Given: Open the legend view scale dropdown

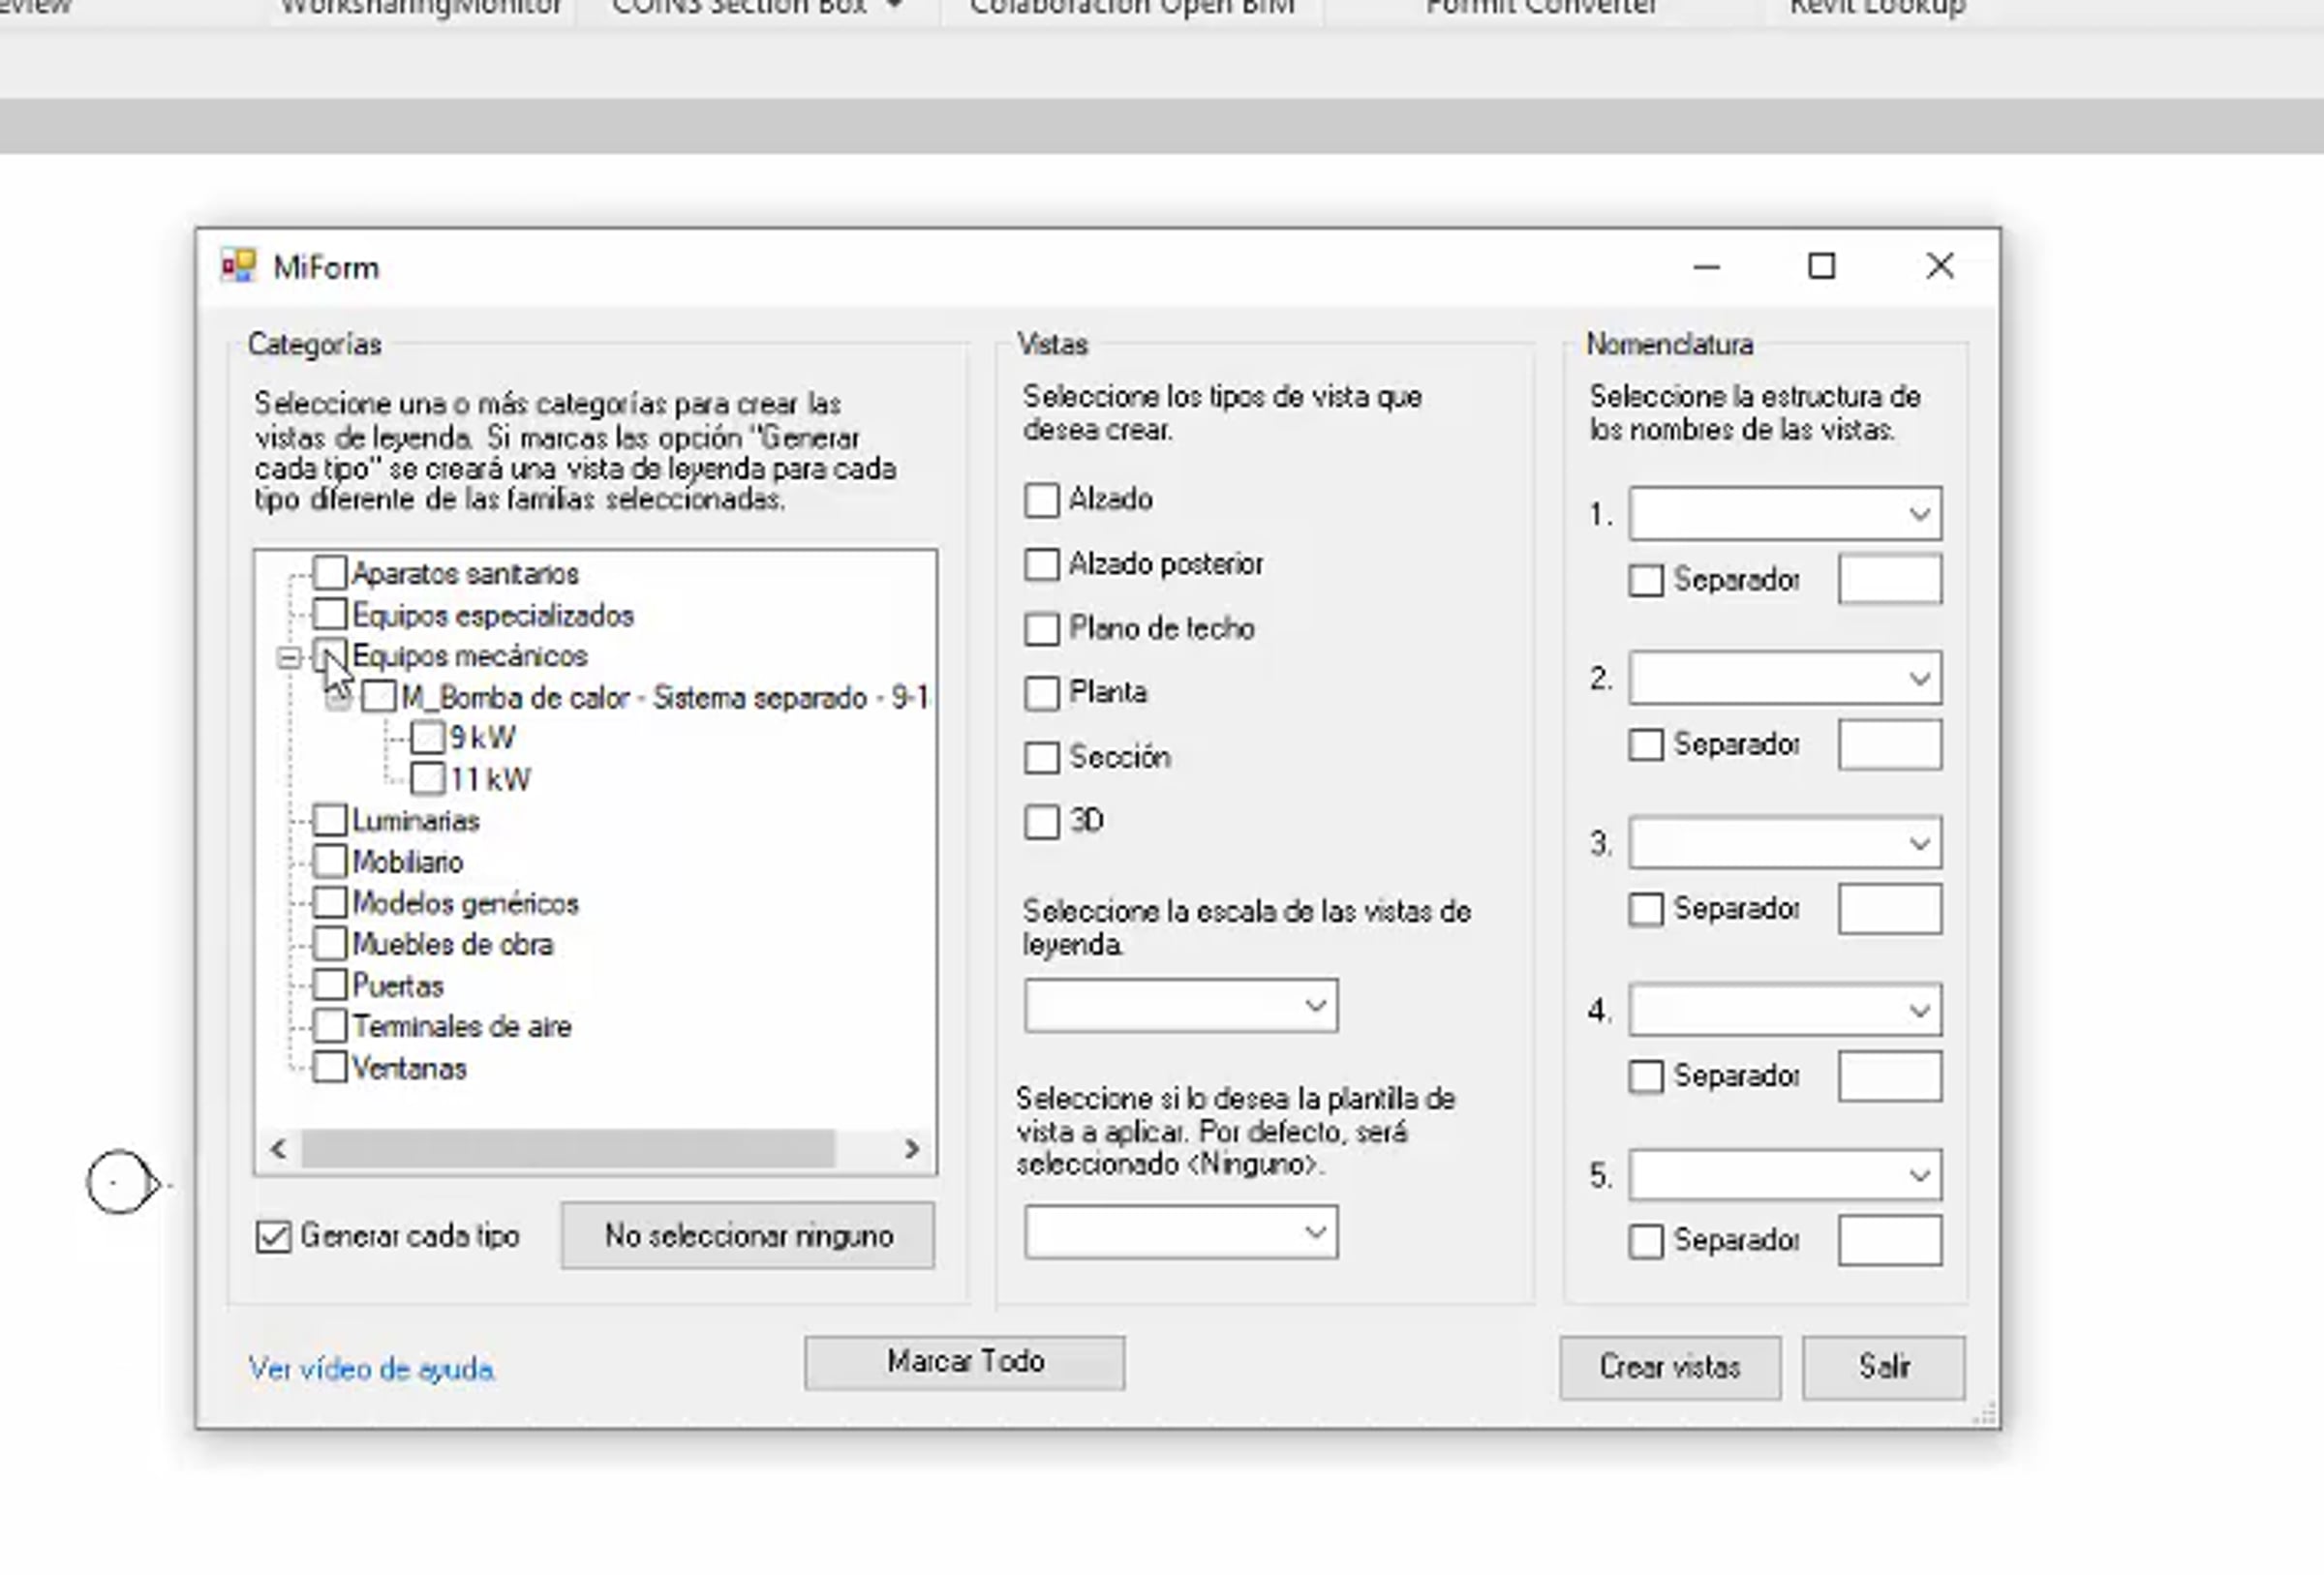Looking at the screenshot, I should coord(1181,1005).
